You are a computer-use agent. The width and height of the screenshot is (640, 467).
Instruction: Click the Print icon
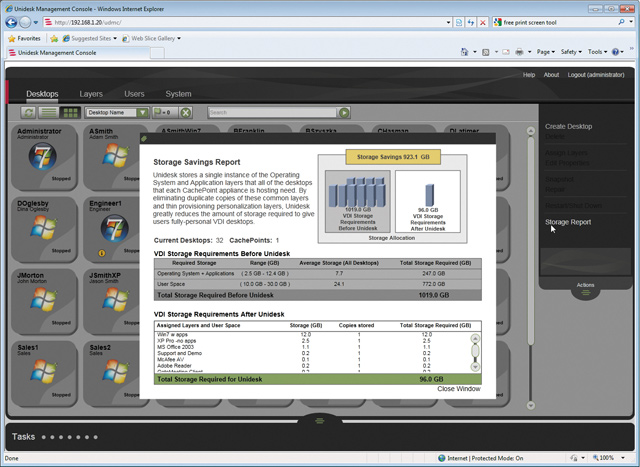519,52
